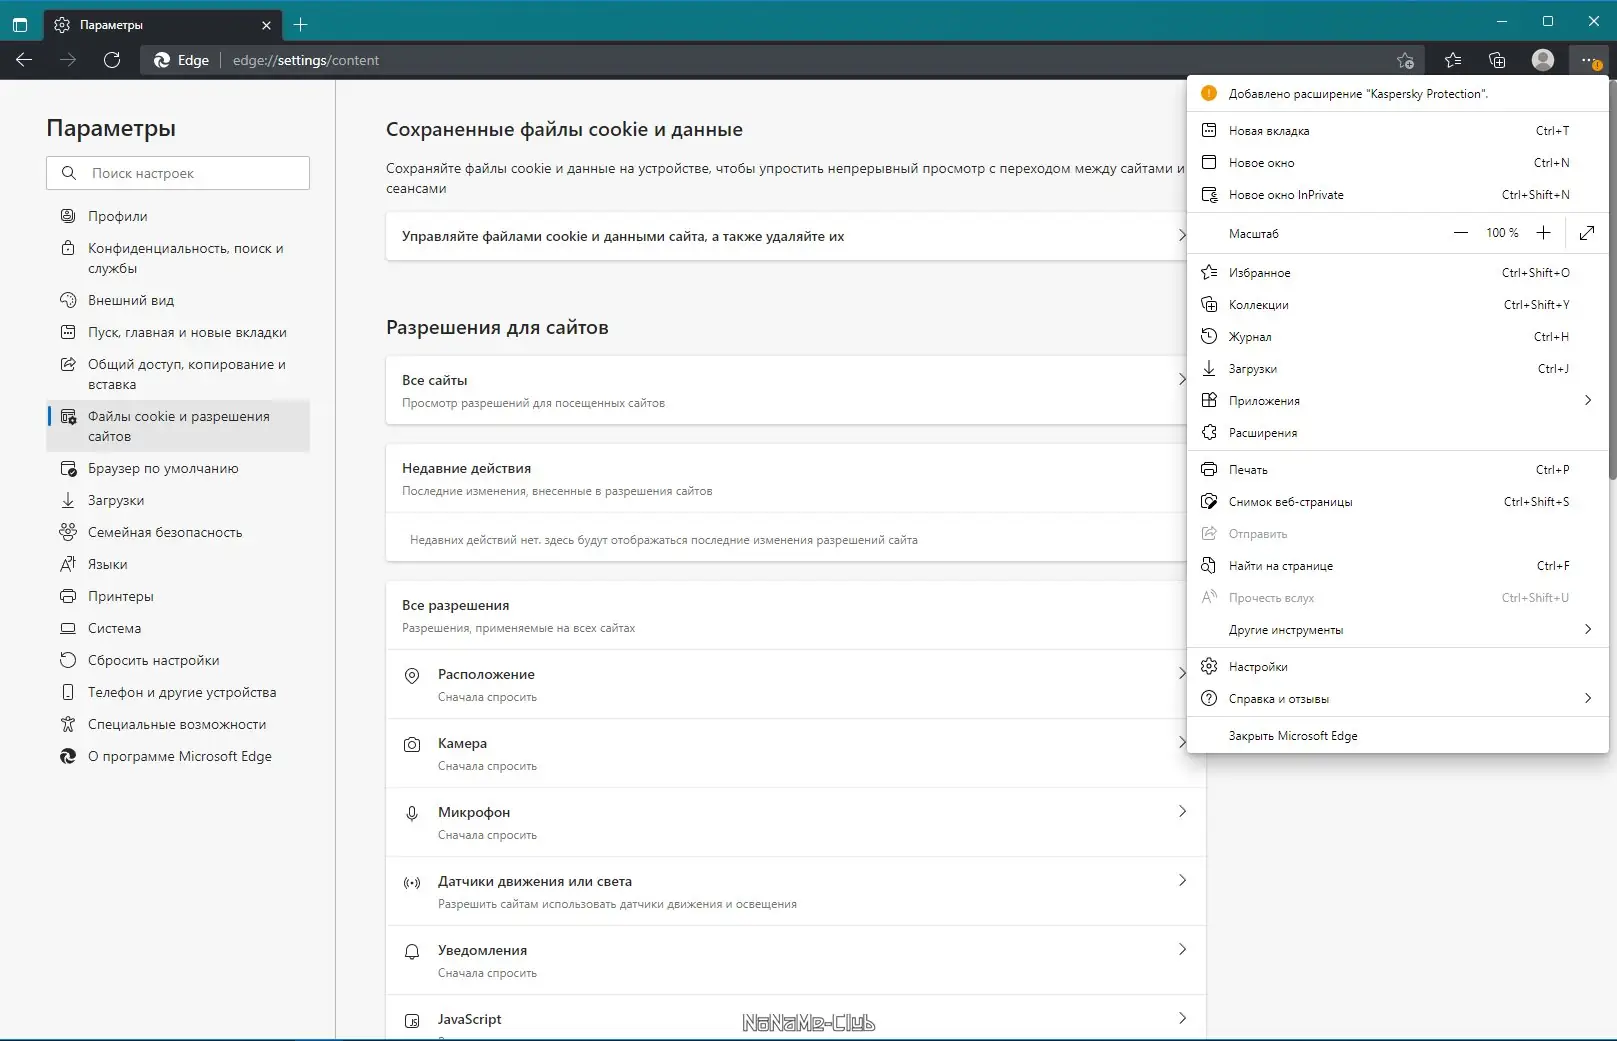Go to Внешний вид settings

pos(178,300)
